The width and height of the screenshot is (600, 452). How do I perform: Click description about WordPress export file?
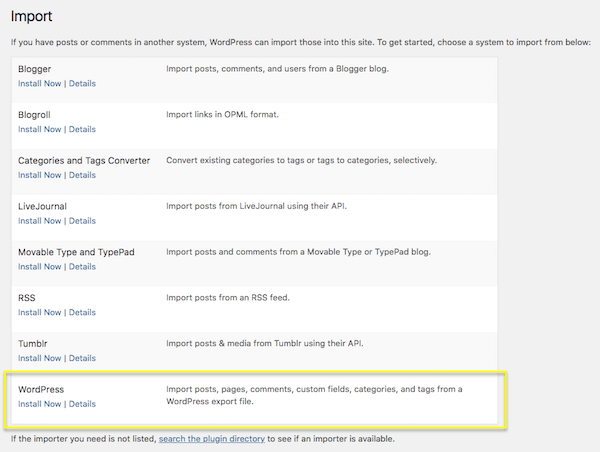[314, 395]
